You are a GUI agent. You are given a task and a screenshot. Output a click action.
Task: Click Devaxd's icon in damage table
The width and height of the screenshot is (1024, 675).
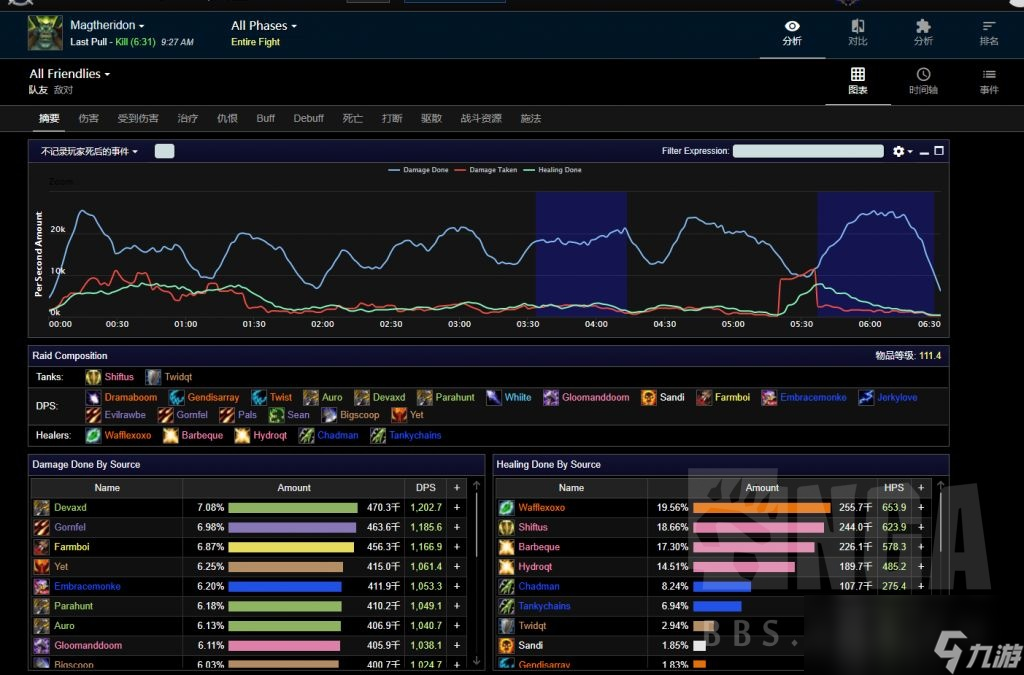pyautogui.click(x=41, y=507)
